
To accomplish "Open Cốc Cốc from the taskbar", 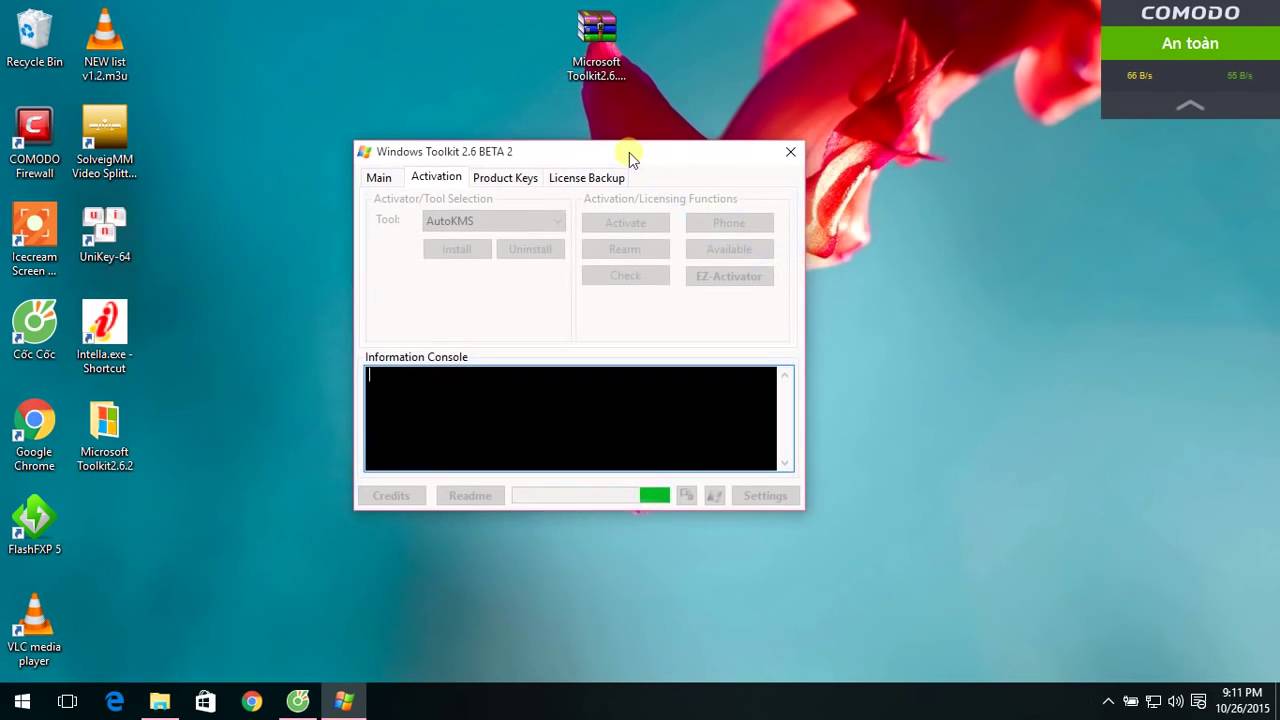I will coord(298,702).
